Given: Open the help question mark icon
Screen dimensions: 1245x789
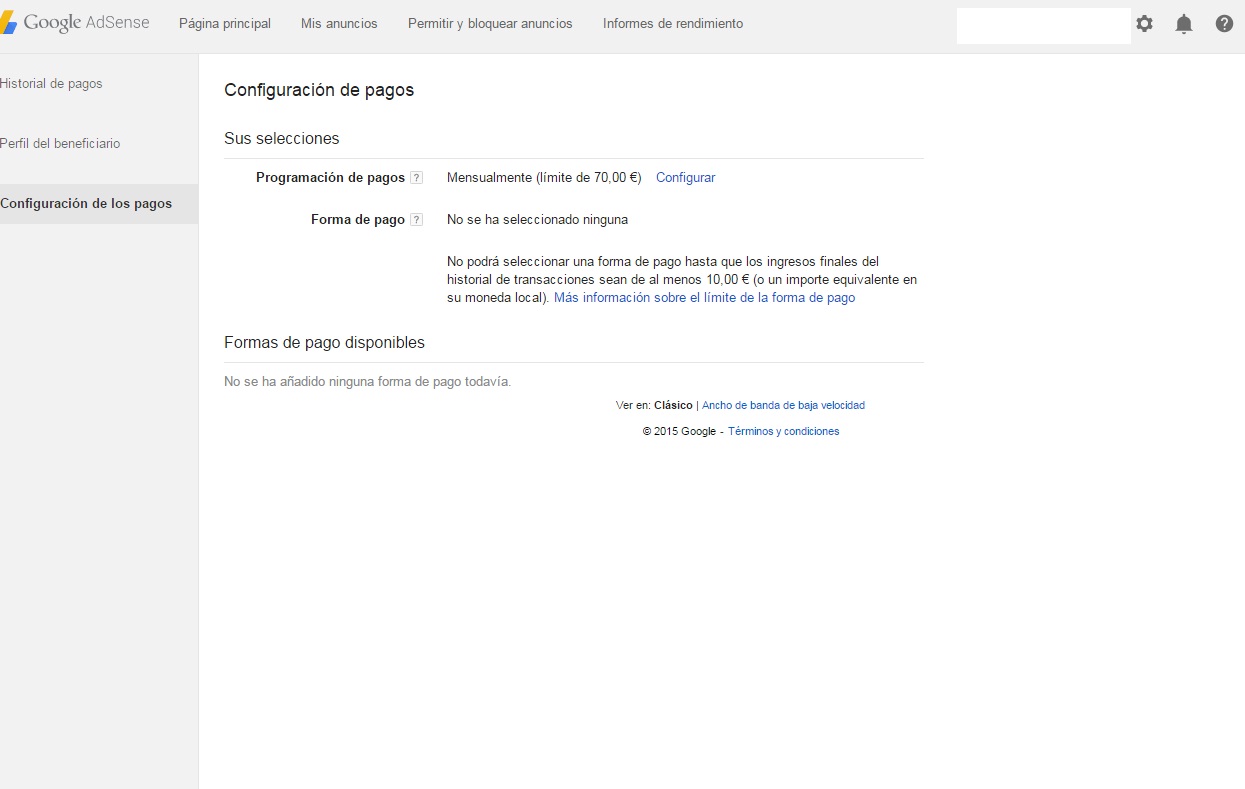Looking at the screenshot, I should 1224,24.
